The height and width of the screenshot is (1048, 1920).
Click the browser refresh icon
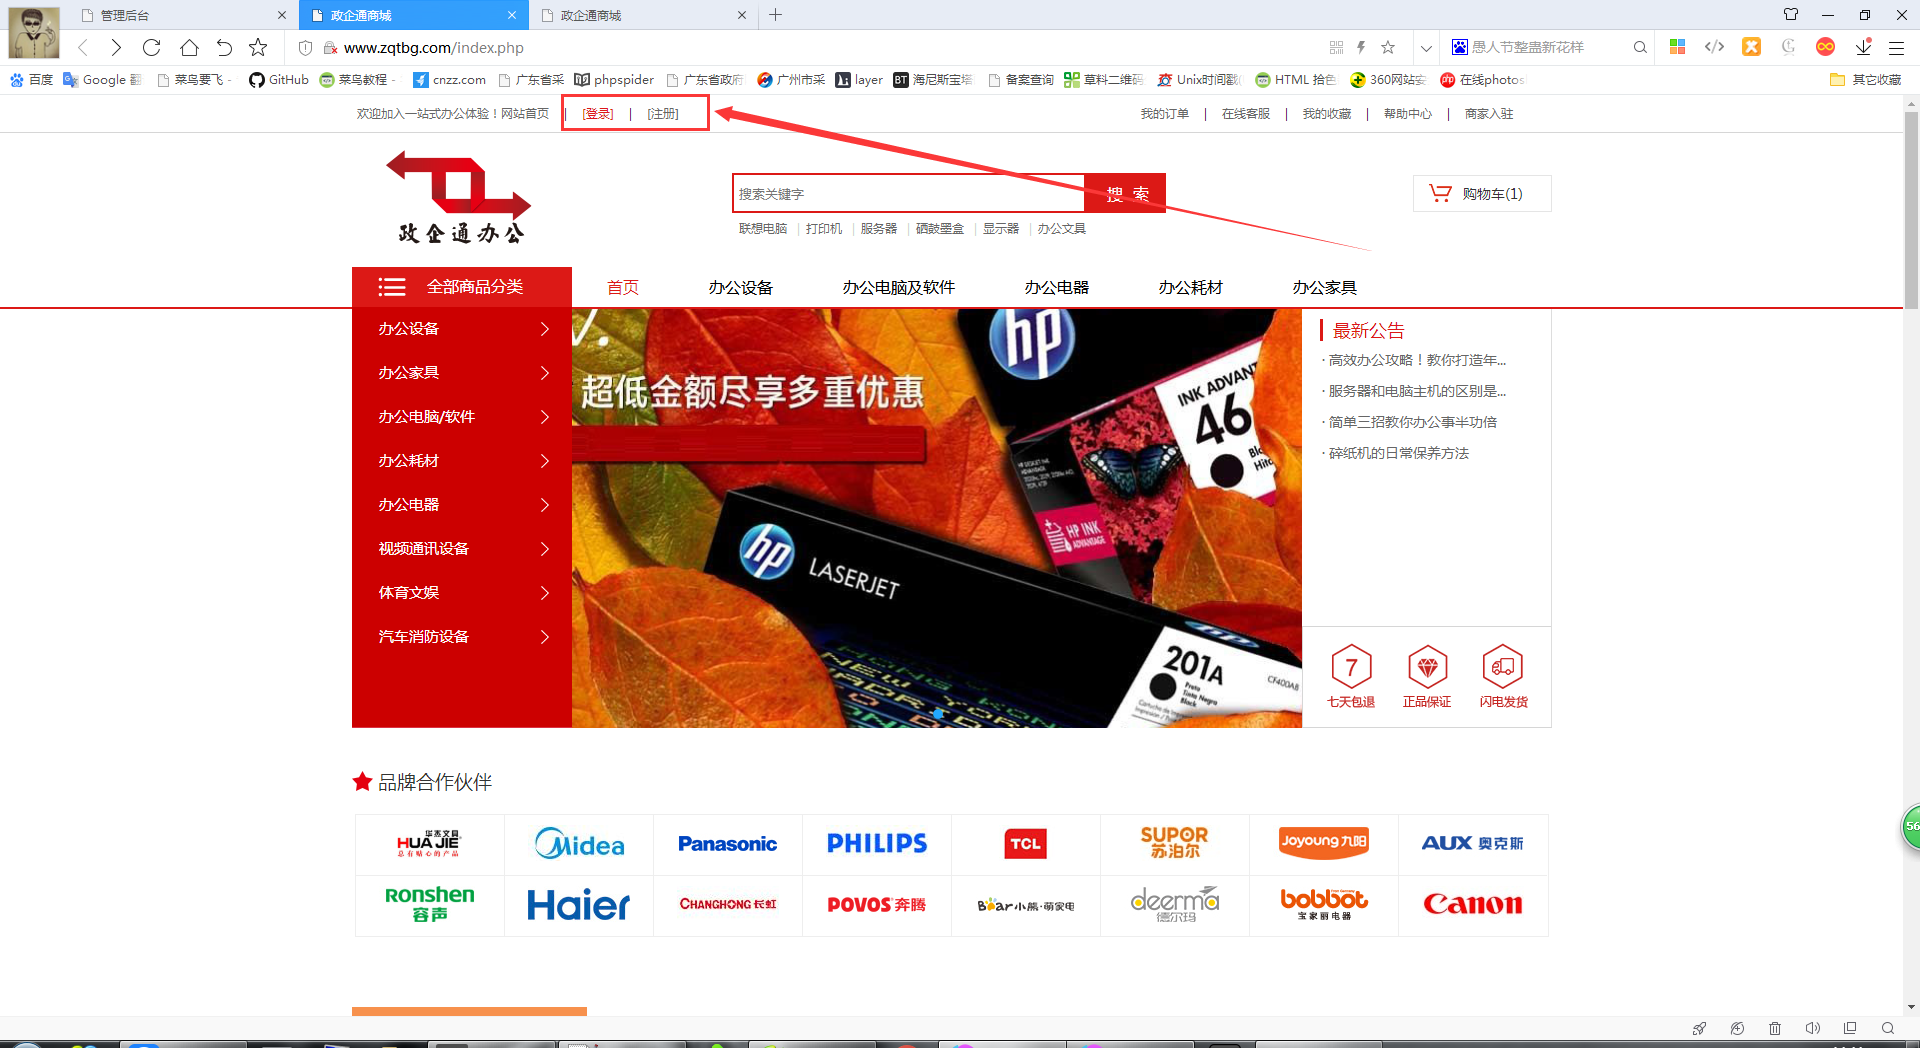[152, 47]
